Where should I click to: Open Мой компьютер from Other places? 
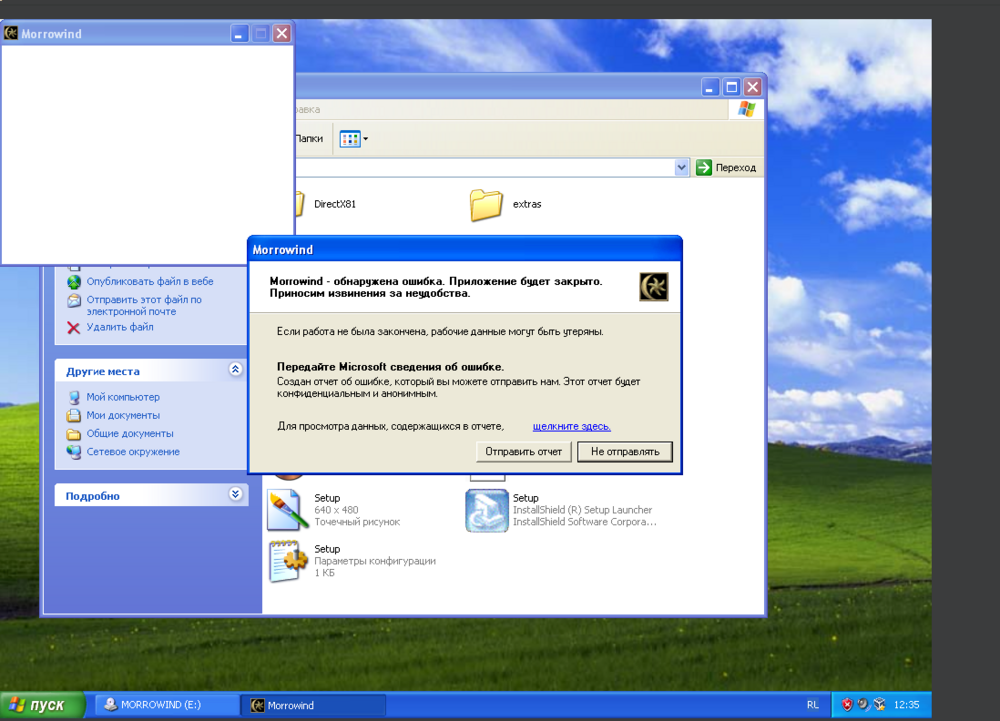tap(123, 397)
